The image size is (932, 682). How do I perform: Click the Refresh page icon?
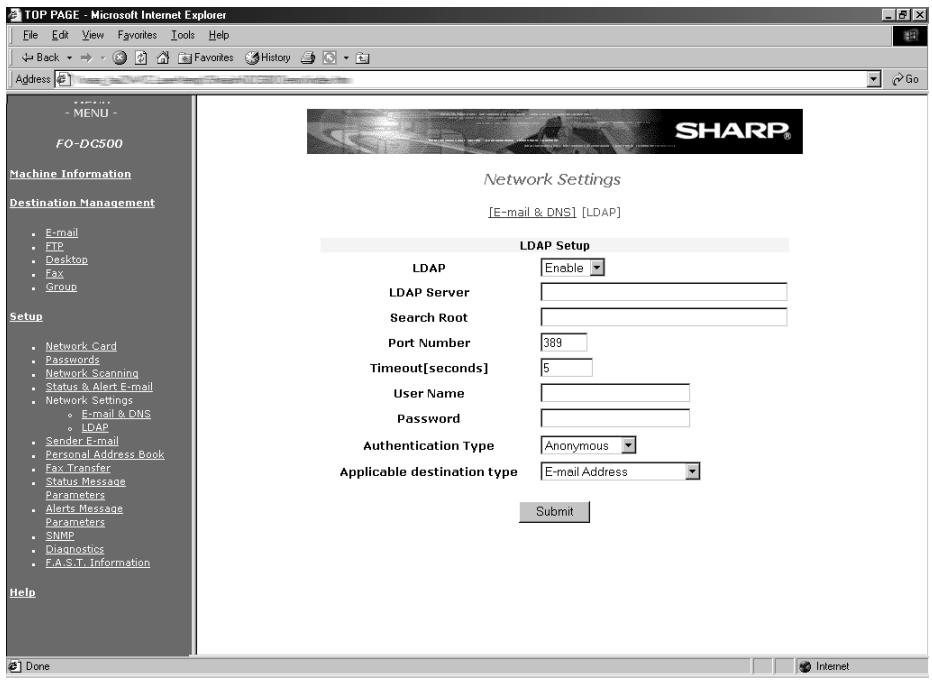pyautogui.click(x=141, y=58)
